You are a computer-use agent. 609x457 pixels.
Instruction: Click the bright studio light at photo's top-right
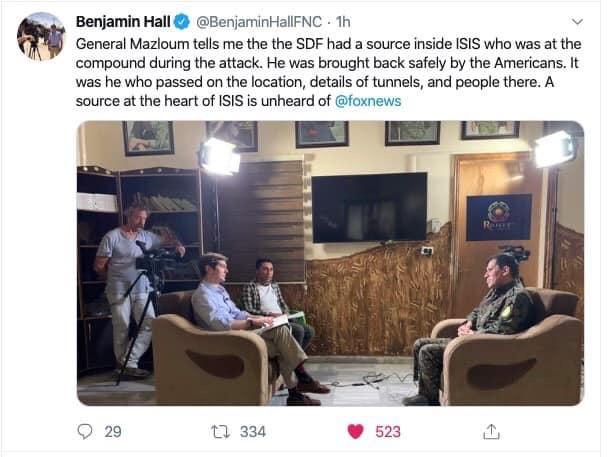(x=555, y=148)
